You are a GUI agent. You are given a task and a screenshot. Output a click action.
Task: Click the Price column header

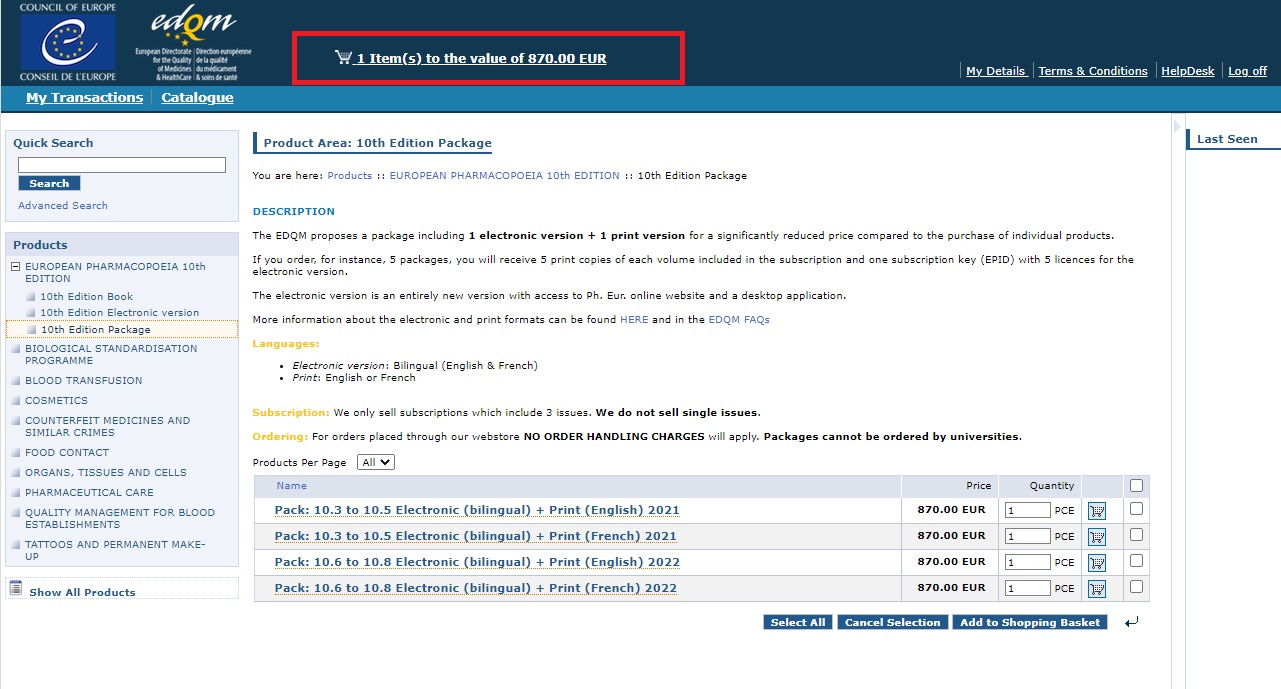point(978,486)
